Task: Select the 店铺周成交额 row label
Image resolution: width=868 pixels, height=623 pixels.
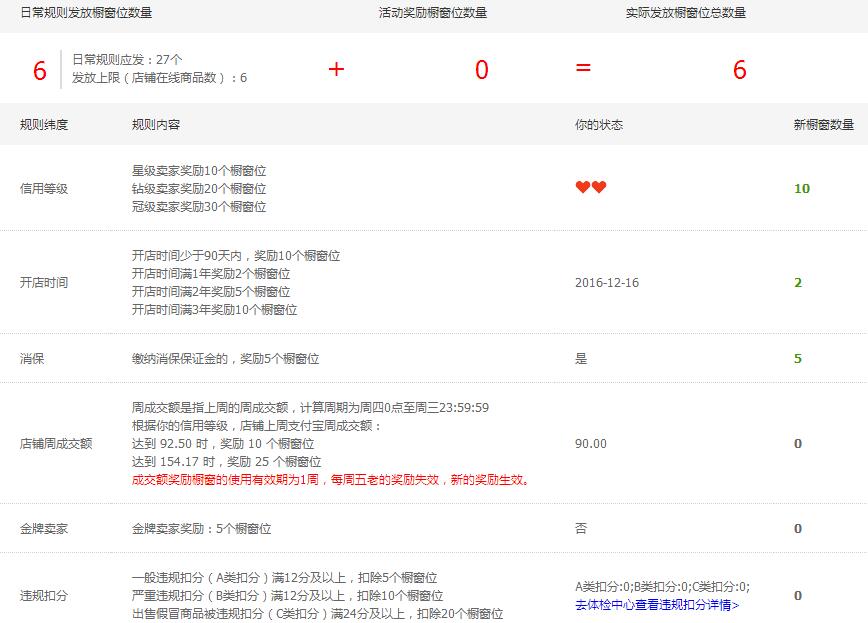Action: pos(56,443)
